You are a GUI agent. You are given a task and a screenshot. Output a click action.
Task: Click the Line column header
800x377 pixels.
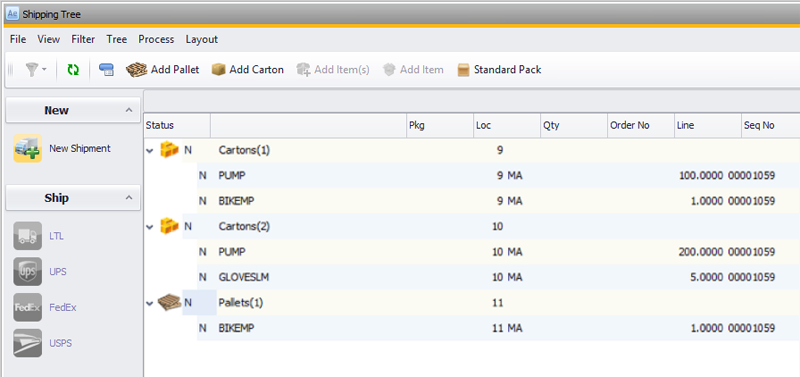click(708, 125)
